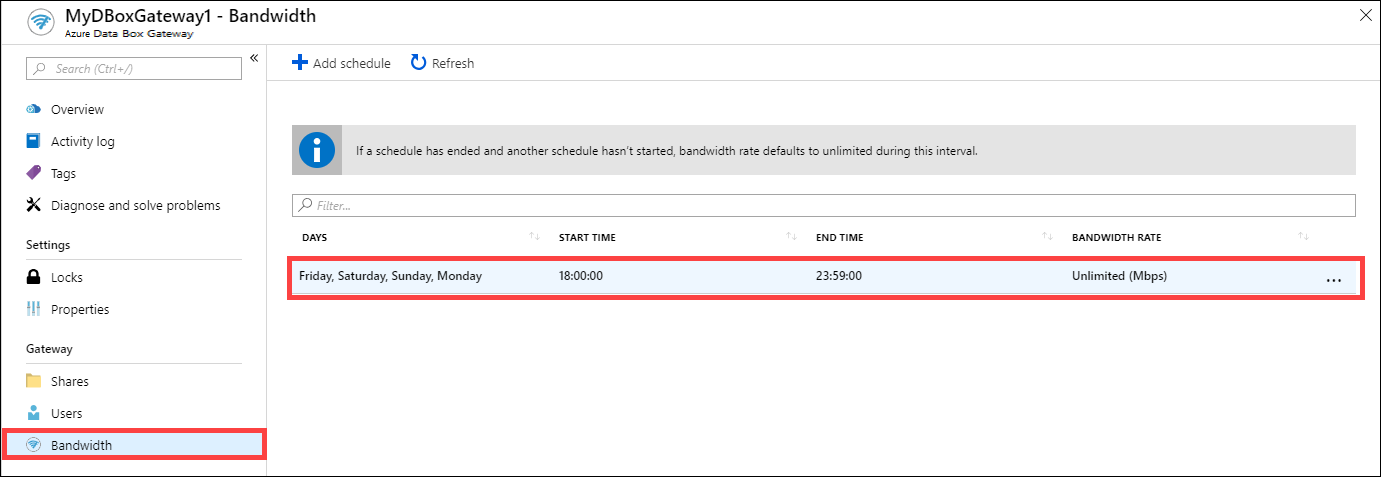Click the Diagnose wrench icon
The image size is (1381, 477).
[33, 205]
